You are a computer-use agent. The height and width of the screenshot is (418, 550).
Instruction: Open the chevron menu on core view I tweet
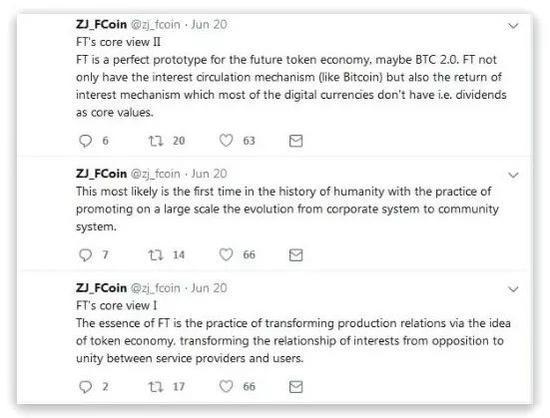click(x=513, y=289)
